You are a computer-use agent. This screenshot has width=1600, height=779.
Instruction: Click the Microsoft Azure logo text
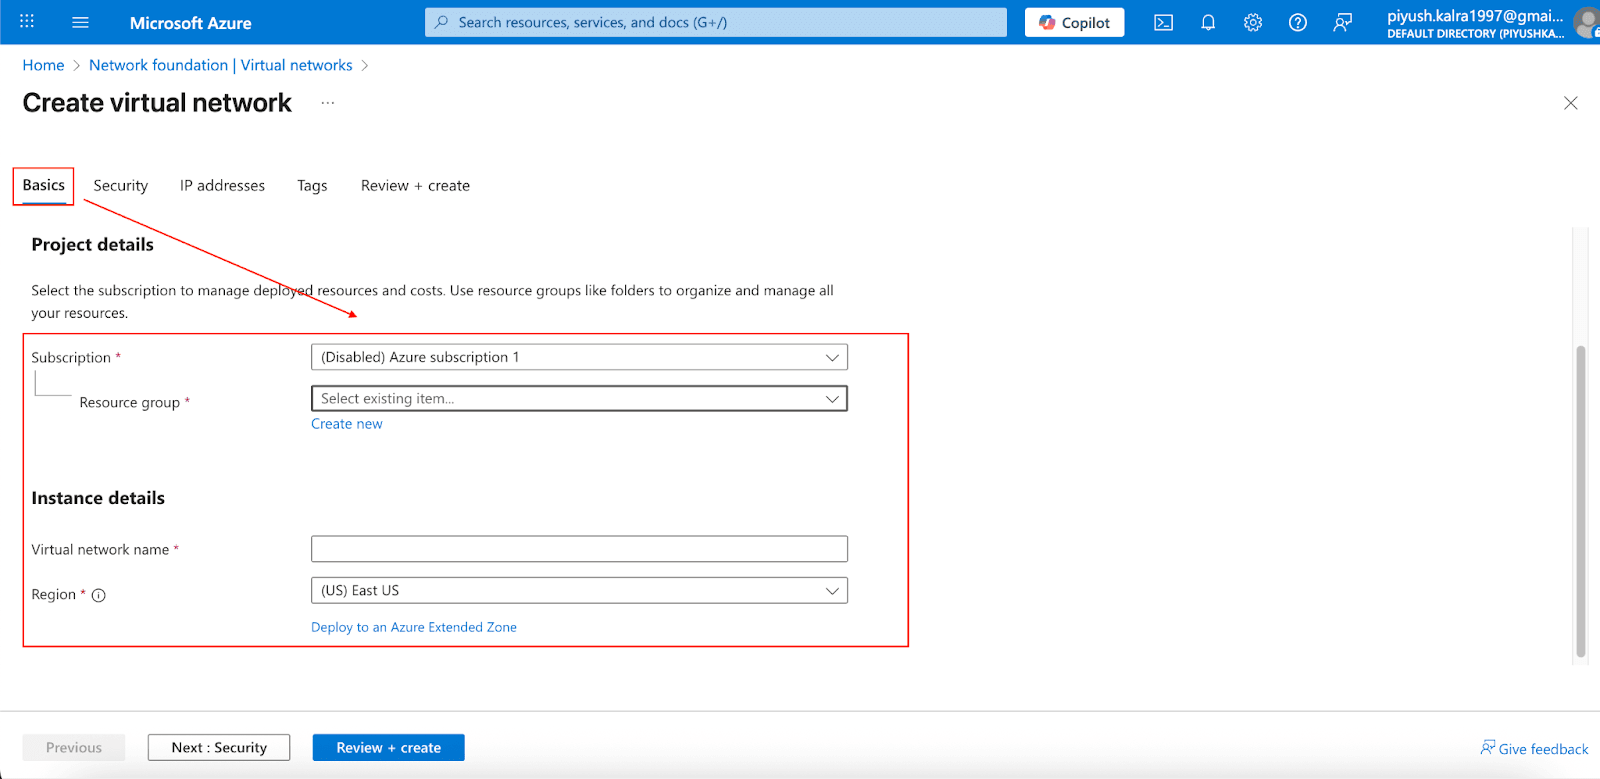coord(190,22)
